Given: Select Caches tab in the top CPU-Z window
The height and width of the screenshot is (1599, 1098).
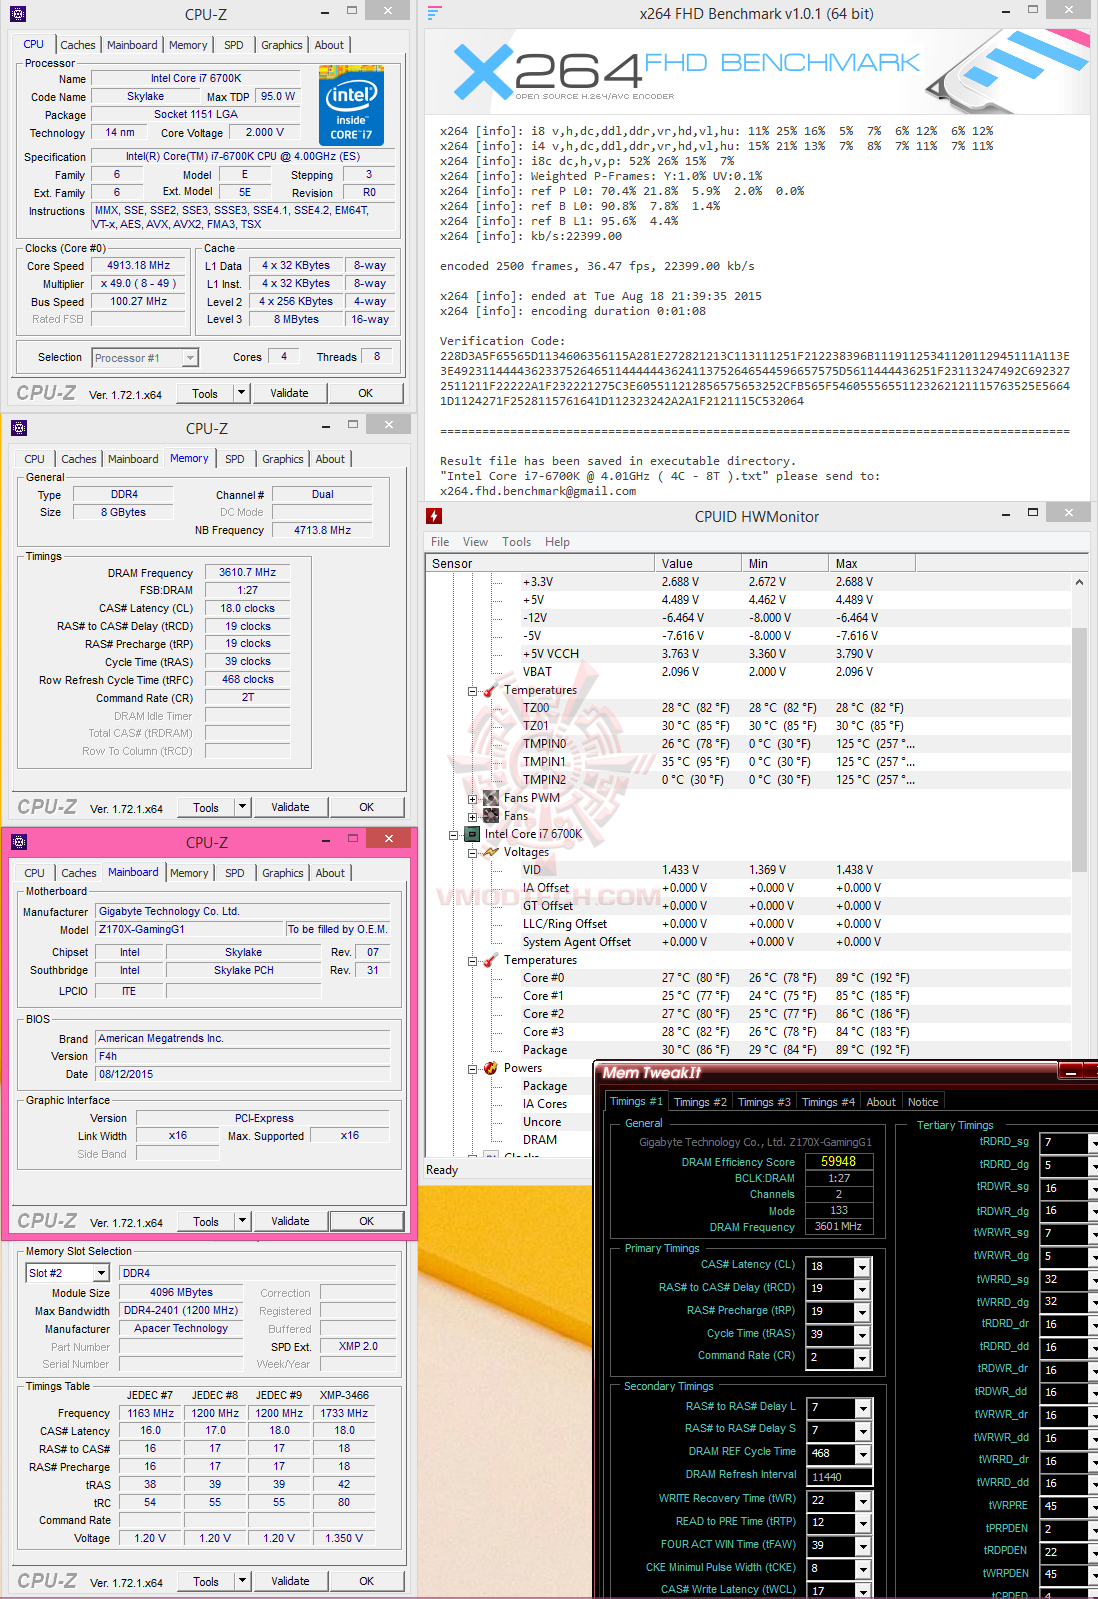Looking at the screenshot, I should [78, 45].
